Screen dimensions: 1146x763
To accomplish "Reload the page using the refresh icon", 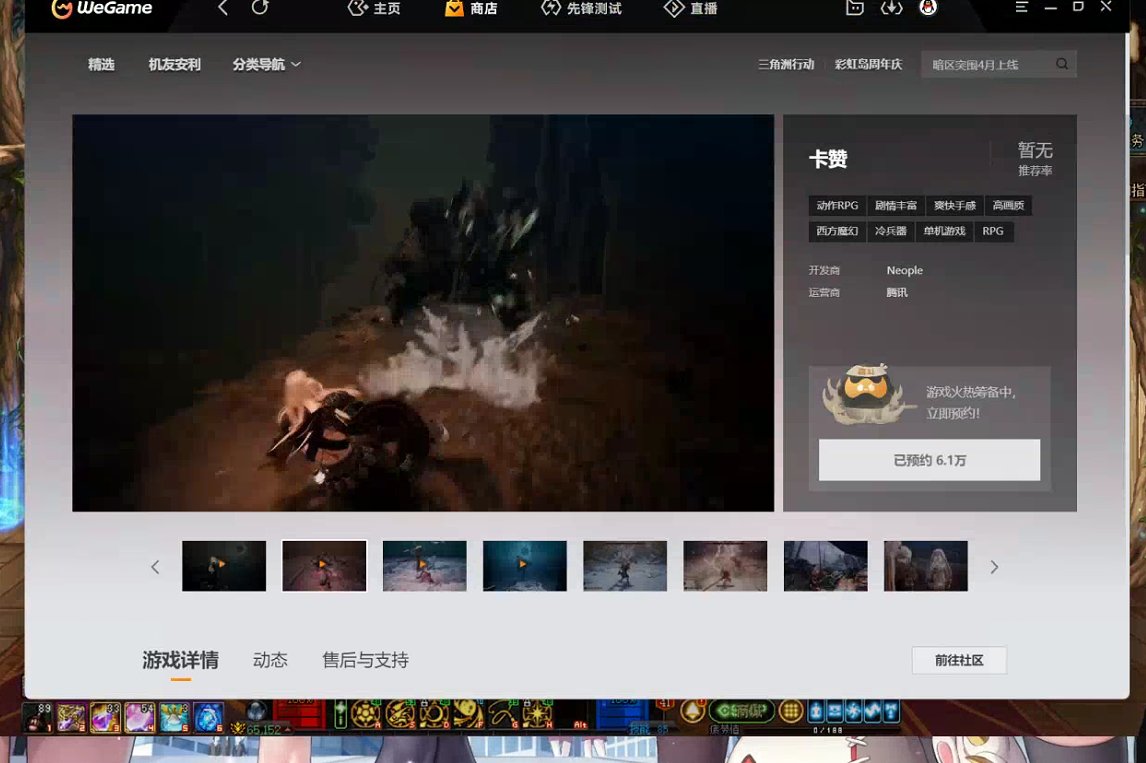I will [260, 8].
